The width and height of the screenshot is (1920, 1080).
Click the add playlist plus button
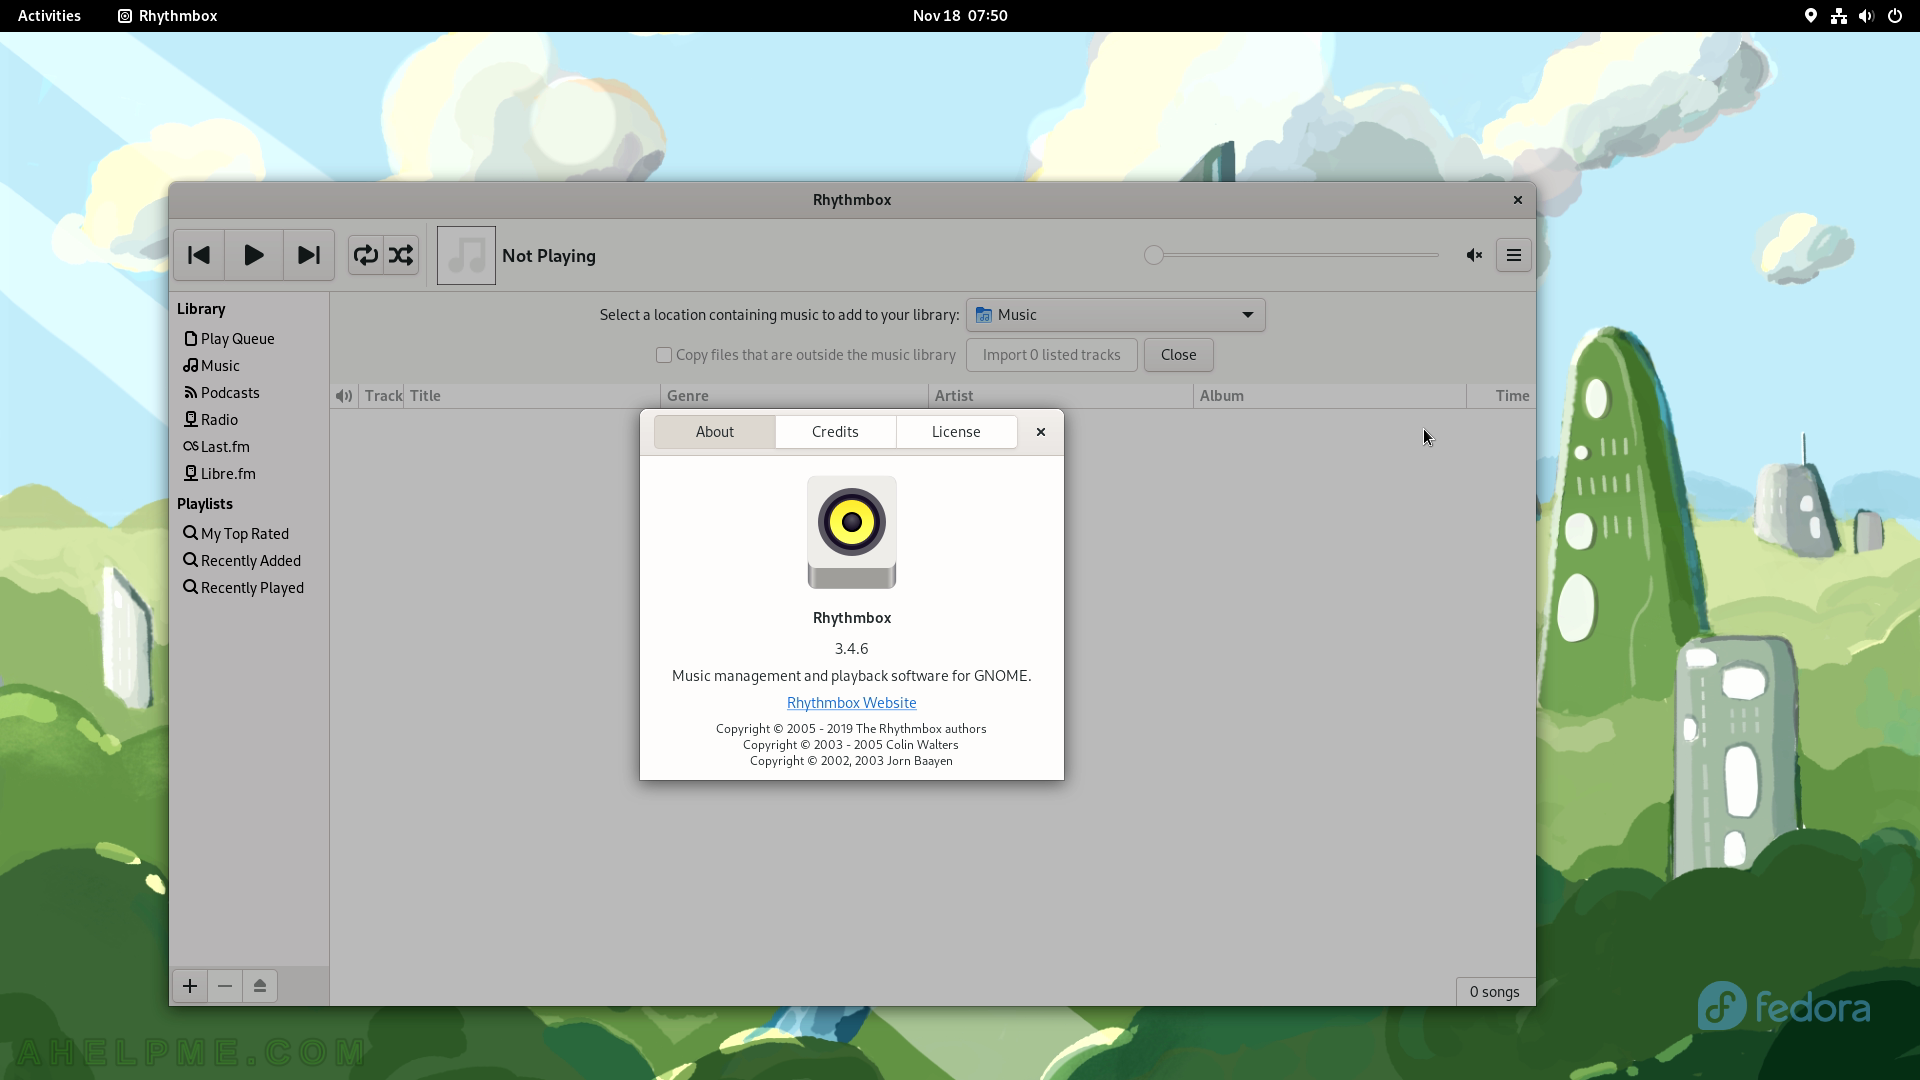[190, 986]
